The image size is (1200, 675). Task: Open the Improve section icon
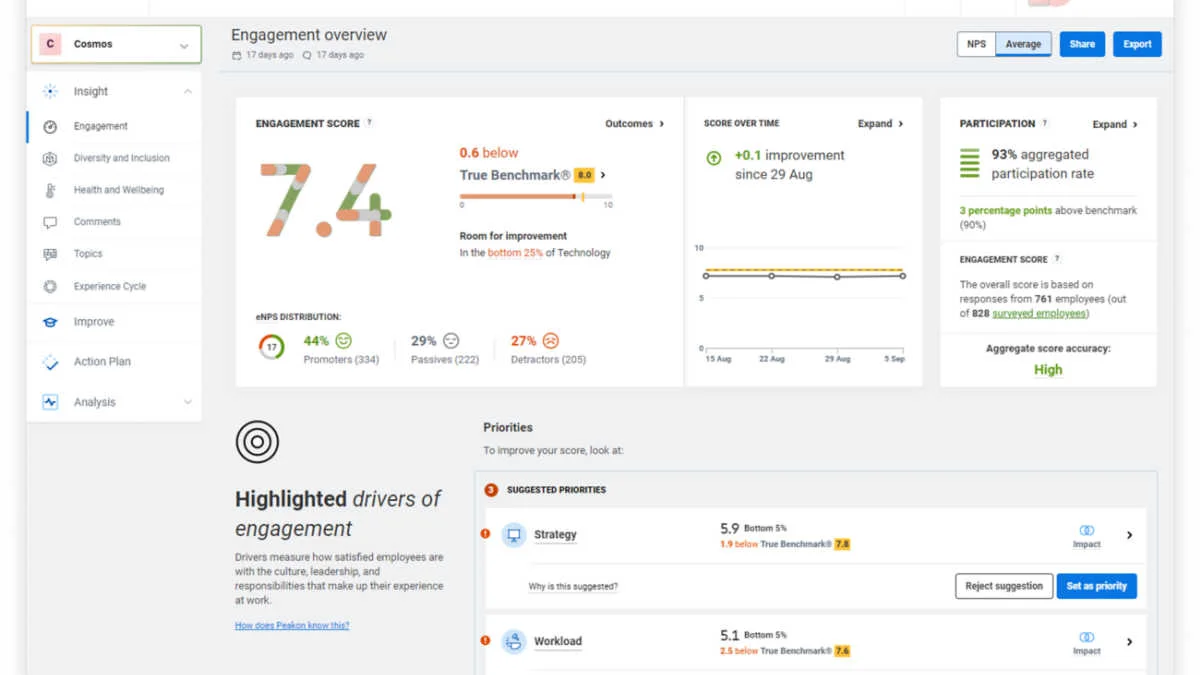[x=49, y=321]
